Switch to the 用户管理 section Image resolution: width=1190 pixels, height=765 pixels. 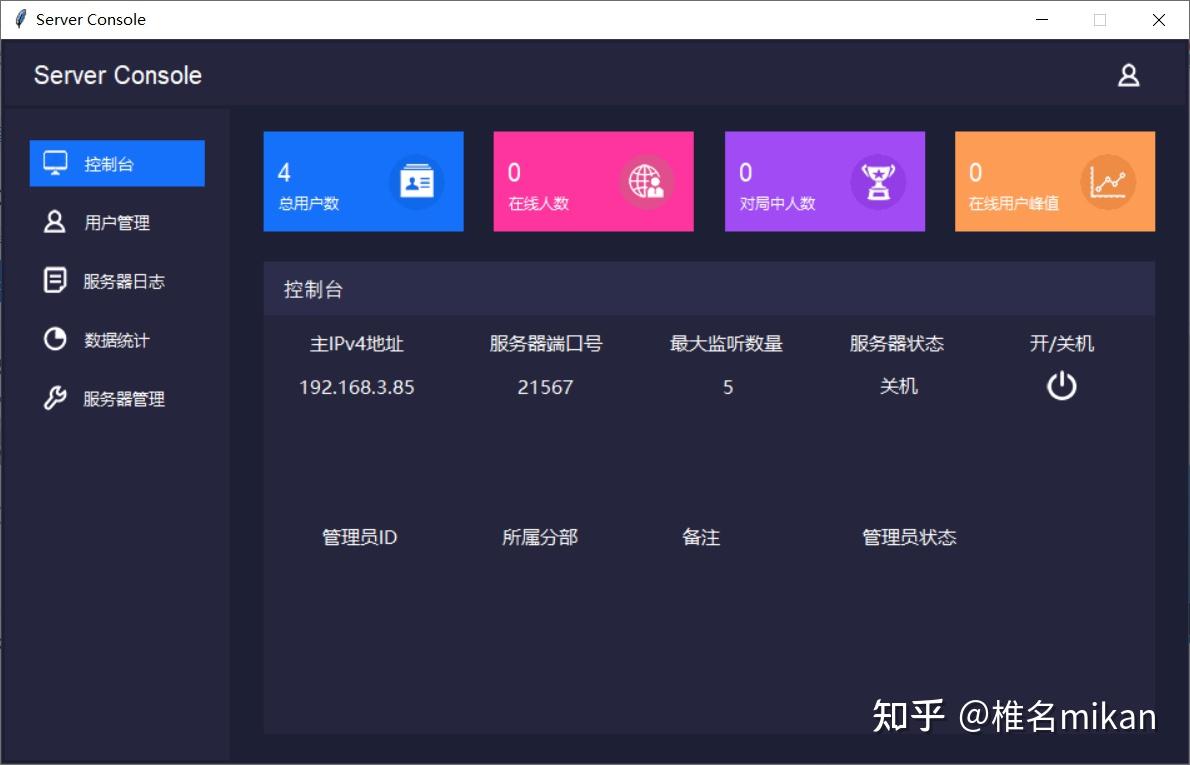[117, 222]
